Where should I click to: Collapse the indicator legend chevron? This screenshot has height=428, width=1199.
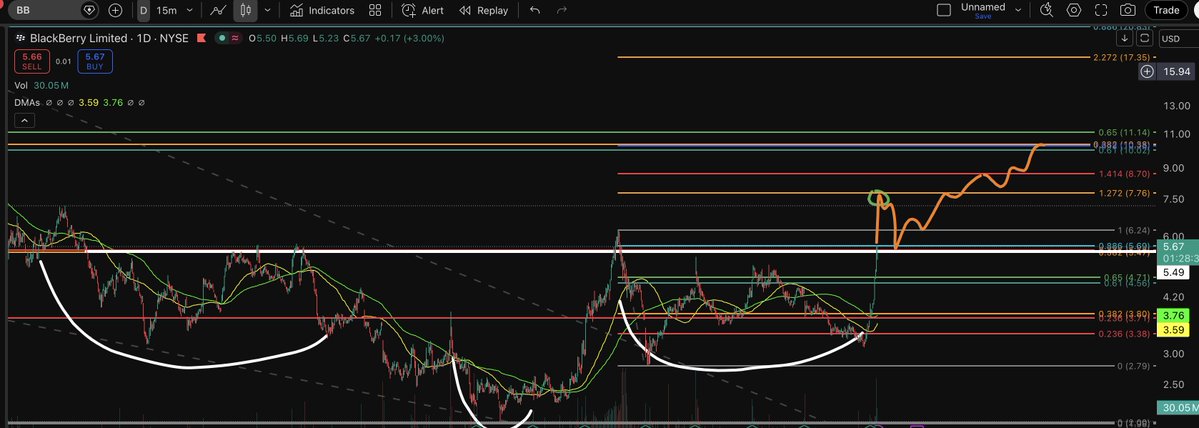(23, 121)
